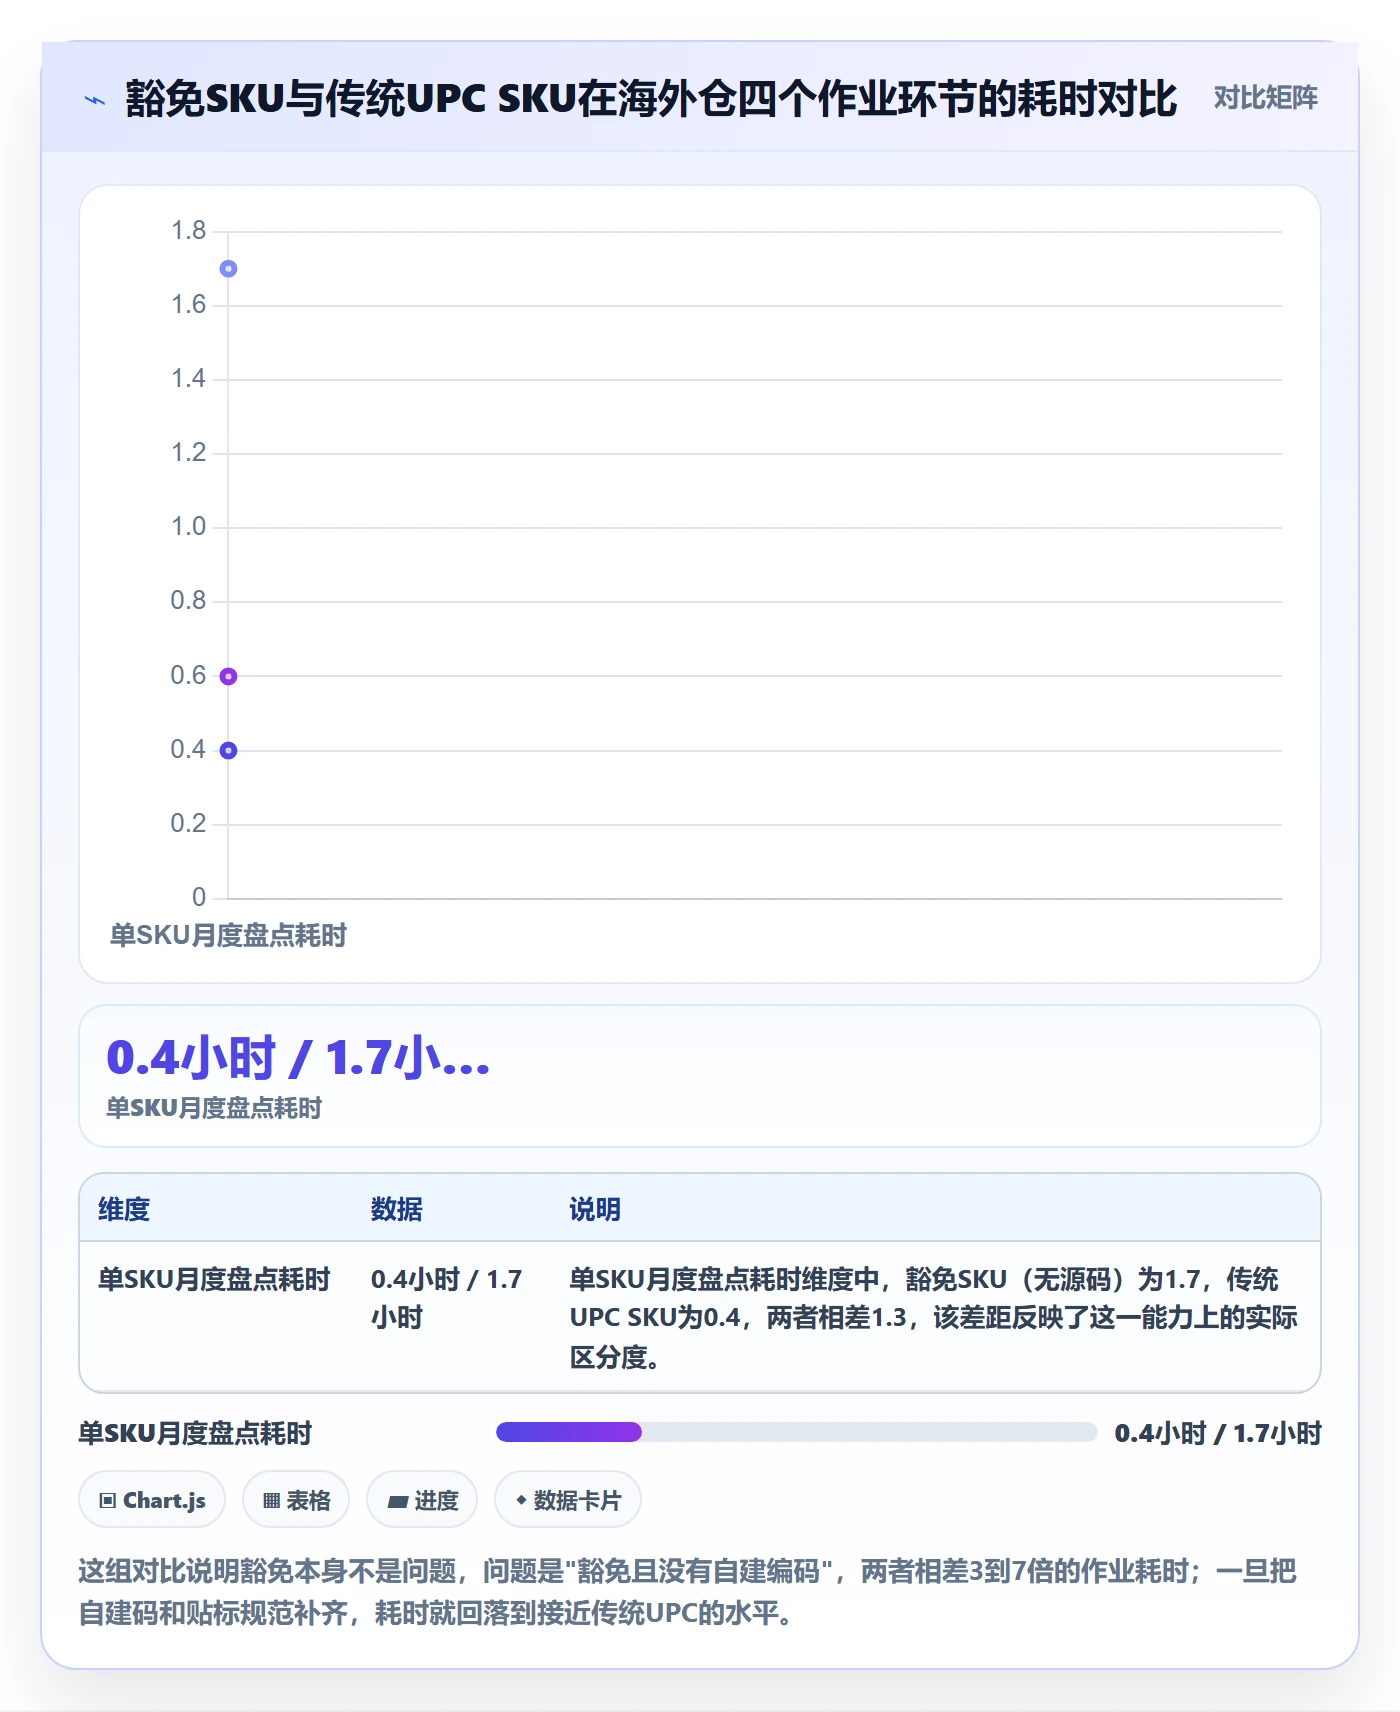Click the summary paragraph starting 这组对比说明

(687, 1592)
